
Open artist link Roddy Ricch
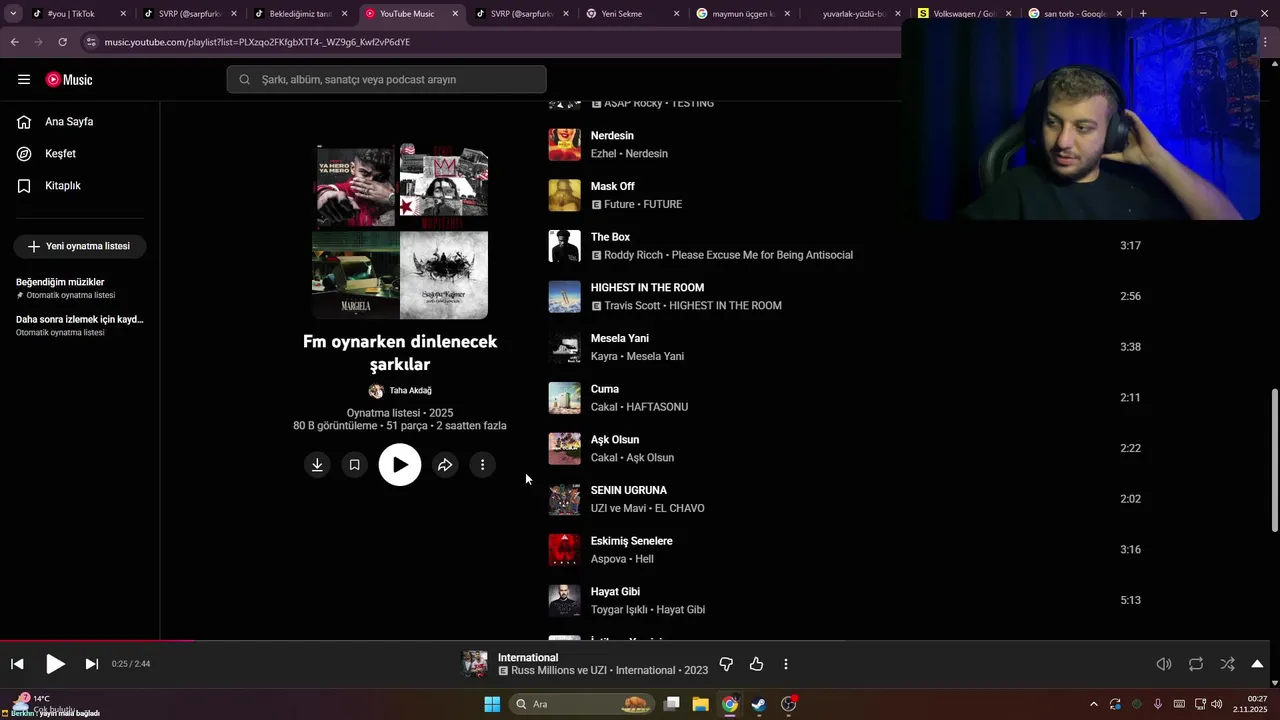pos(633,255)
